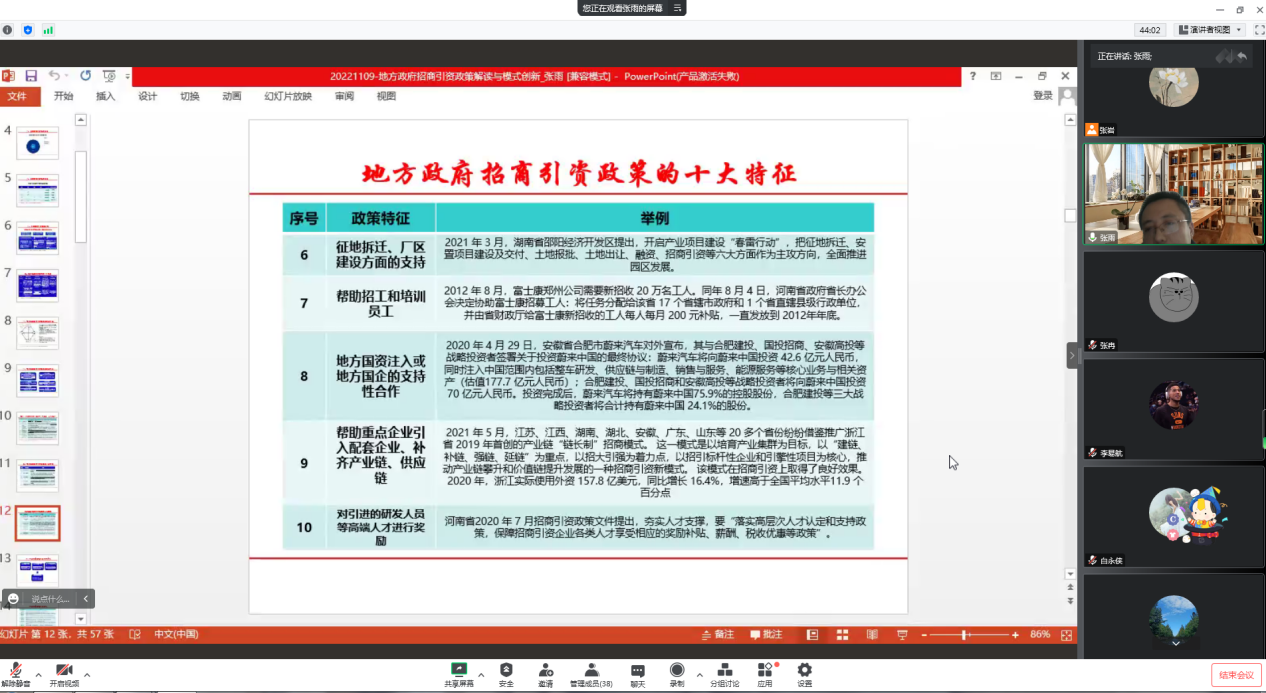Switch to normal view in status bar

tap(812, 635)
